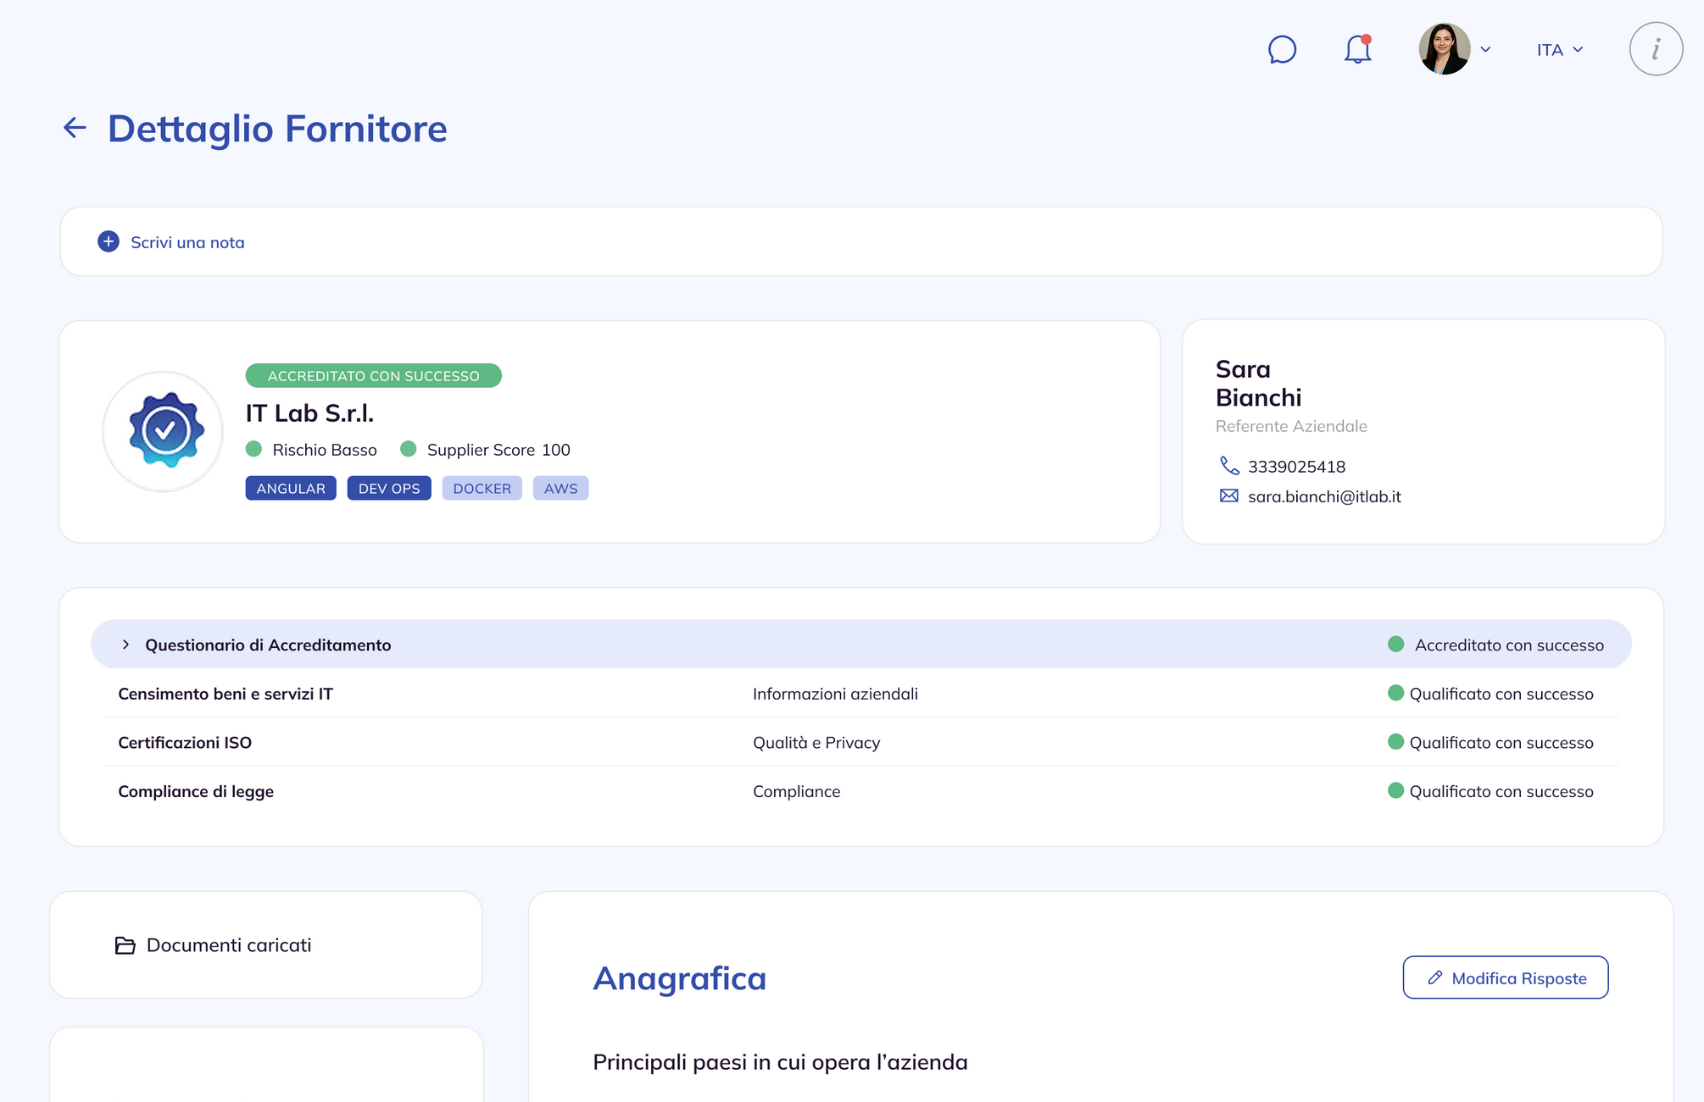Open the Certificazioni ISO row

[185, 742]
